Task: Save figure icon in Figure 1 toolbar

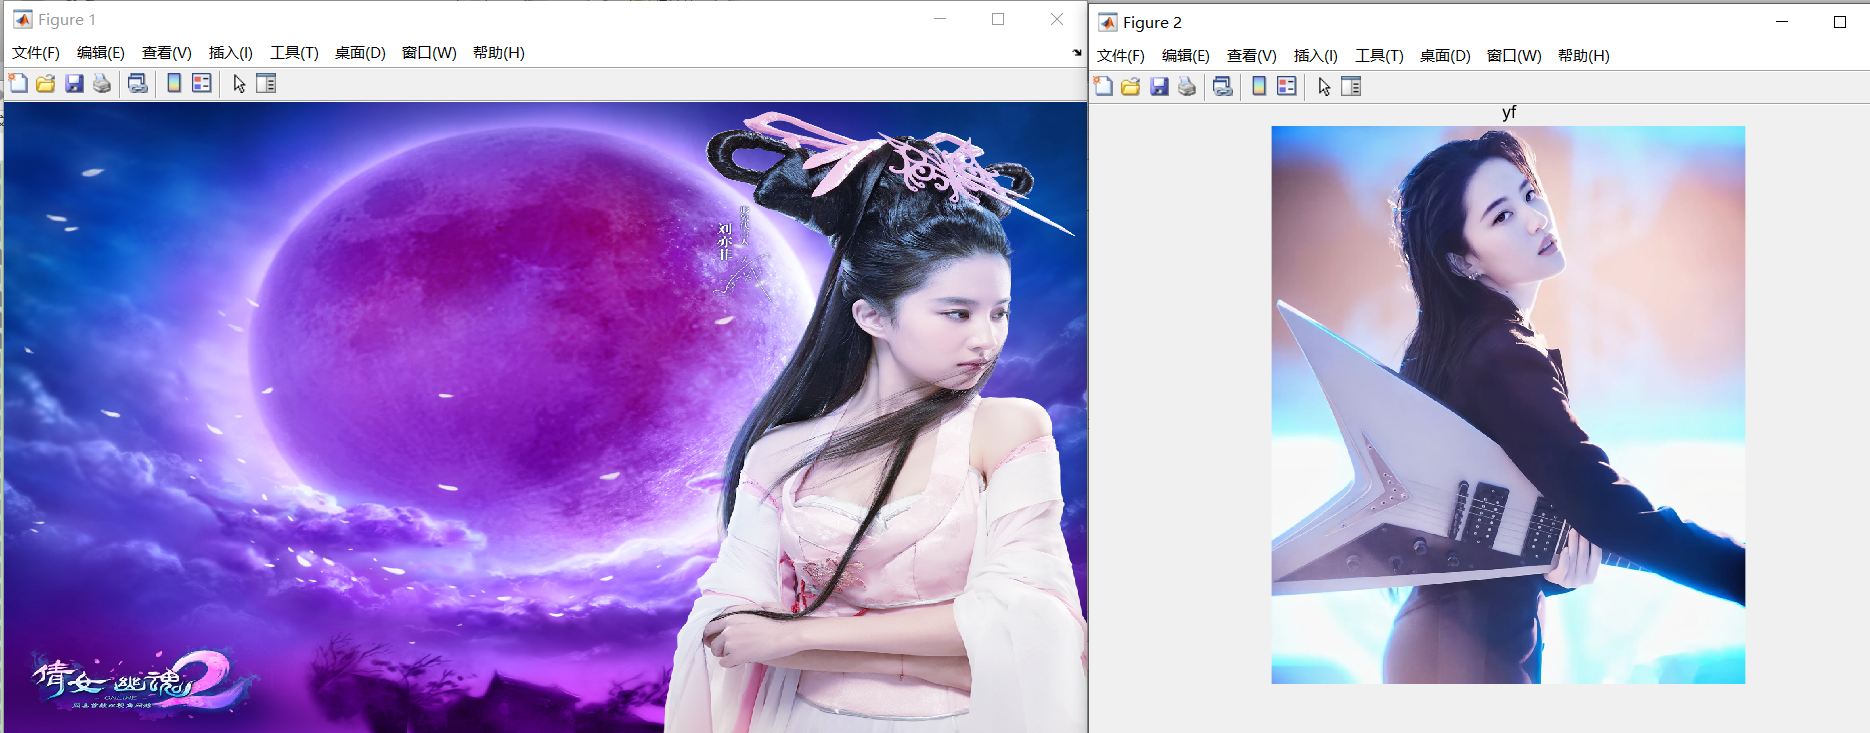Action: [x=74, y=83]
